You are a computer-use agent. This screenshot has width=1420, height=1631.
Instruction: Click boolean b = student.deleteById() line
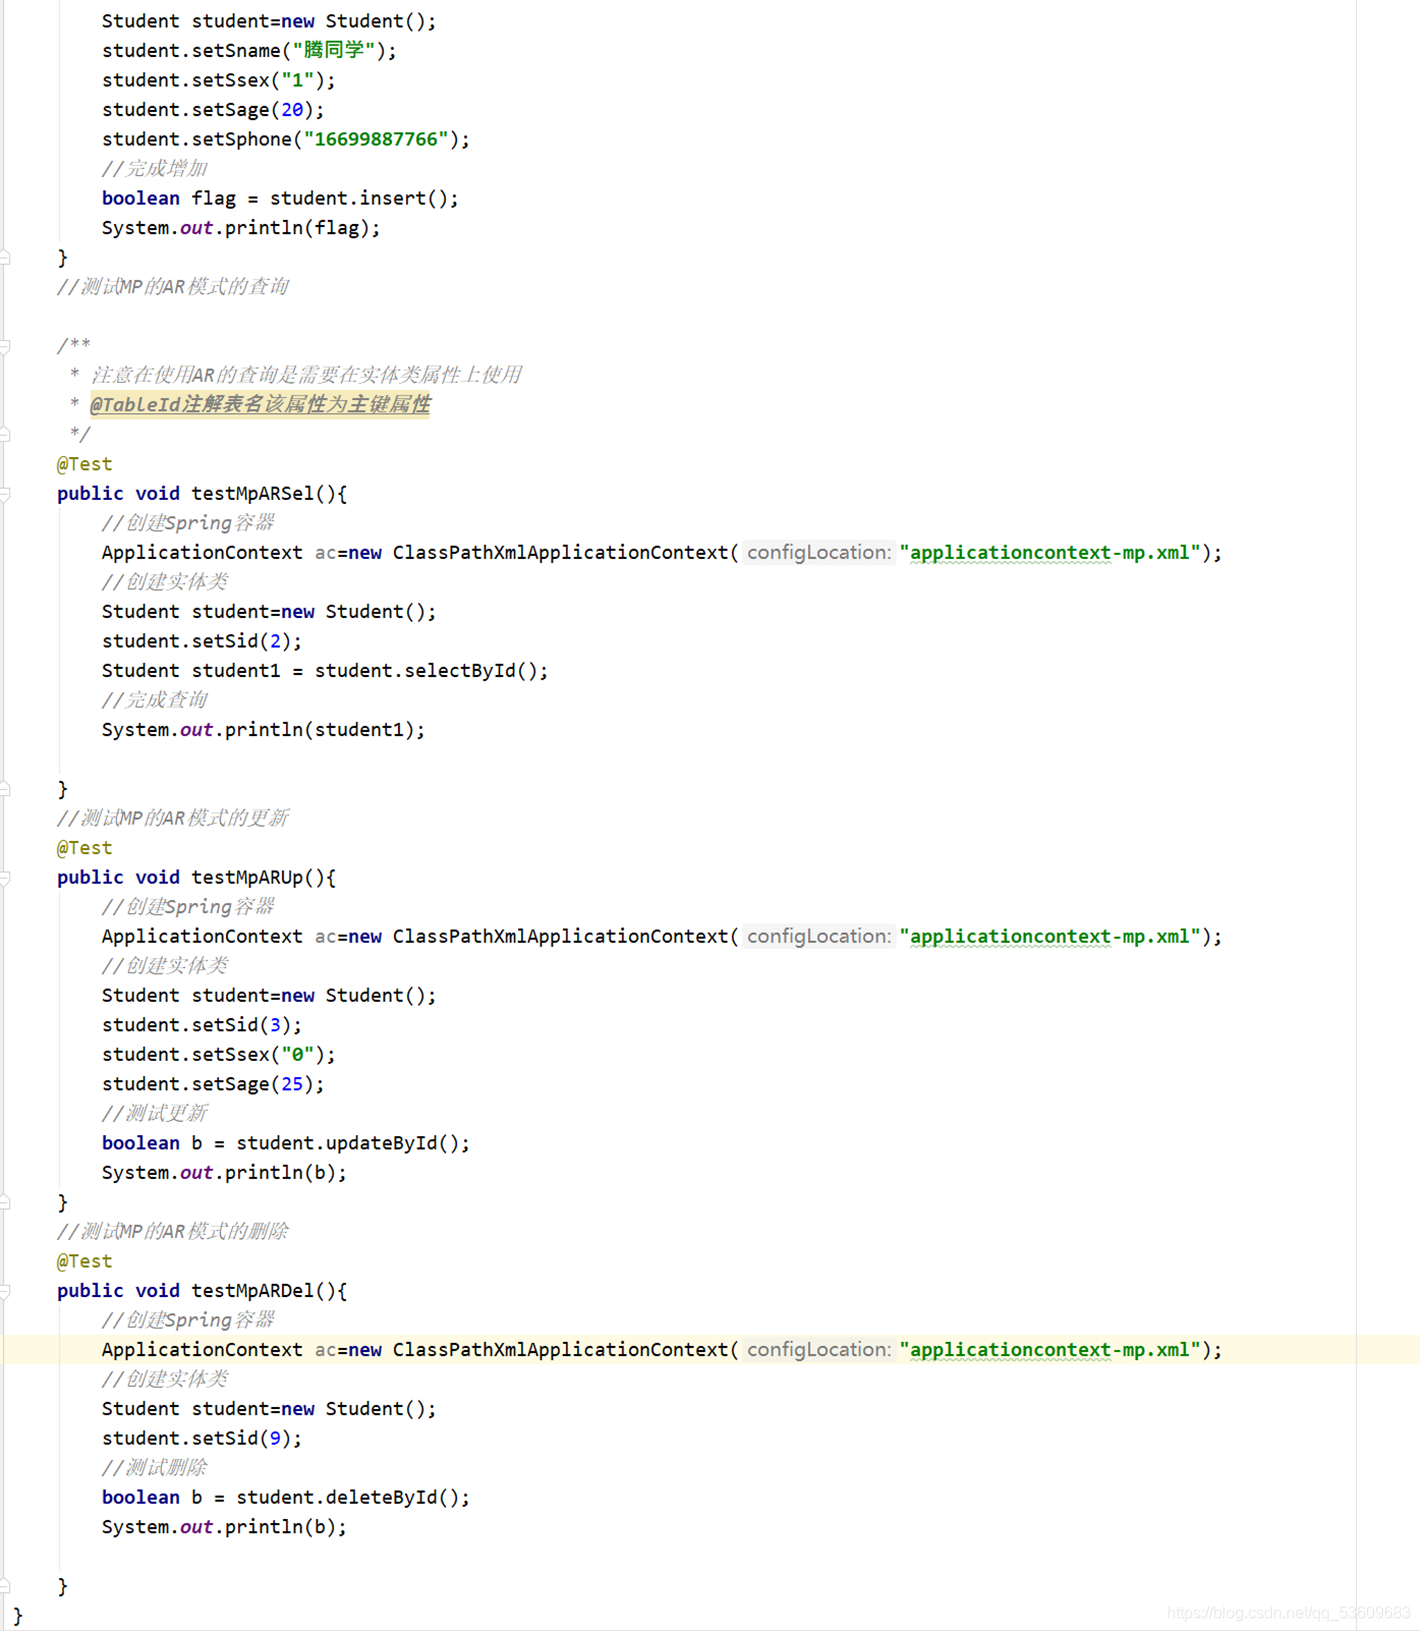285,1497
